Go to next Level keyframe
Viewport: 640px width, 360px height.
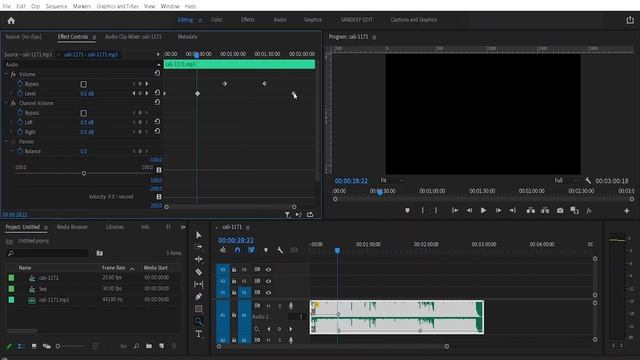point(147,93)
